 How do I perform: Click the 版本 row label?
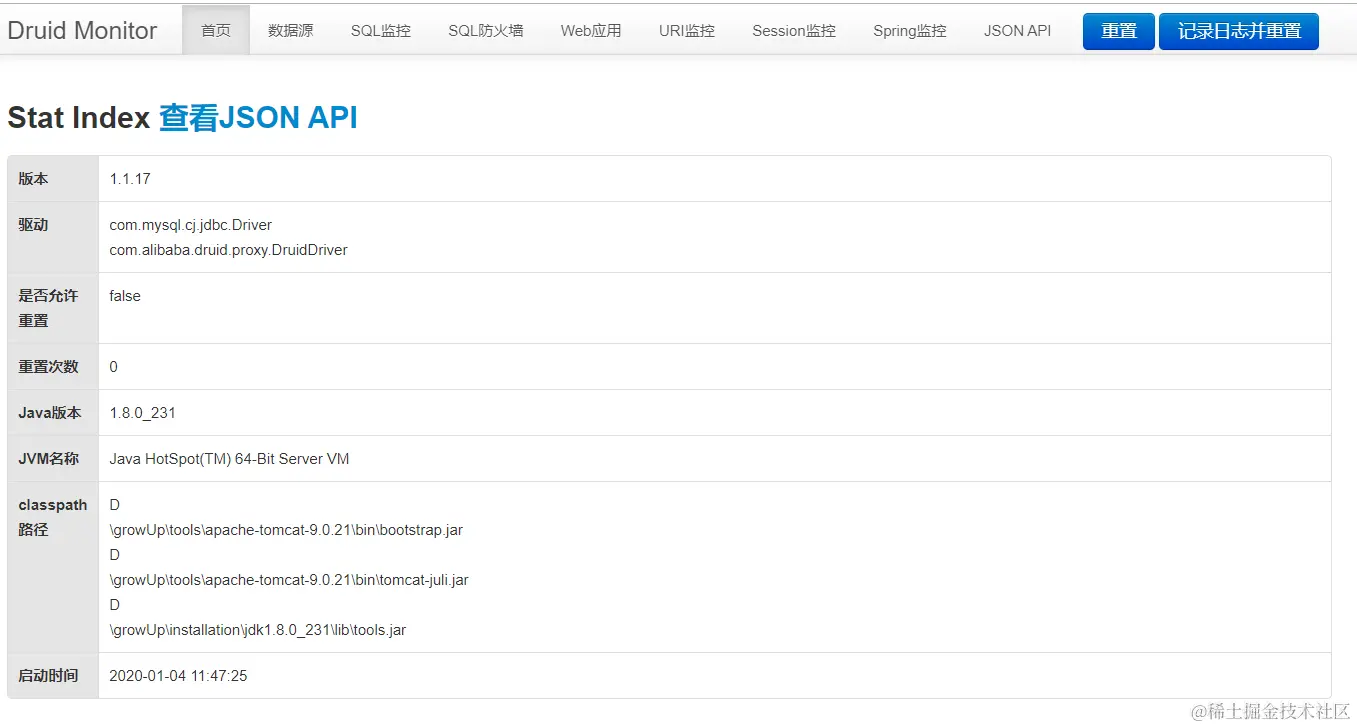pyautogui.click(x=33, y=179)
